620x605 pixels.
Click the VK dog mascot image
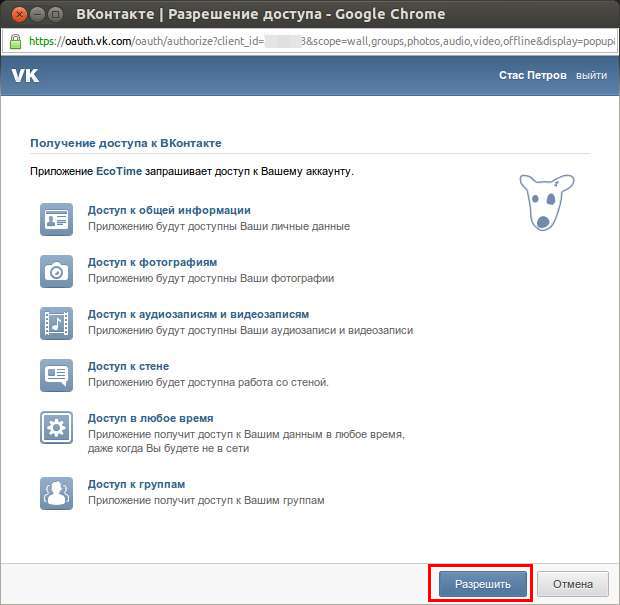[546, 204]
